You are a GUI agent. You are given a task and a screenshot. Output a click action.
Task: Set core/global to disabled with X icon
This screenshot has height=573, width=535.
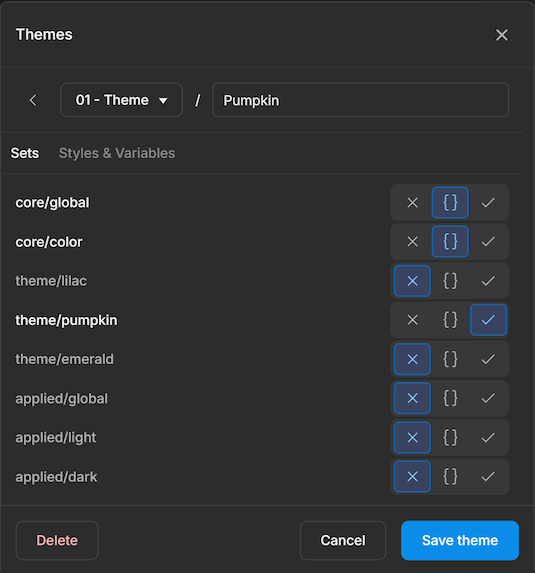point(412,202)
